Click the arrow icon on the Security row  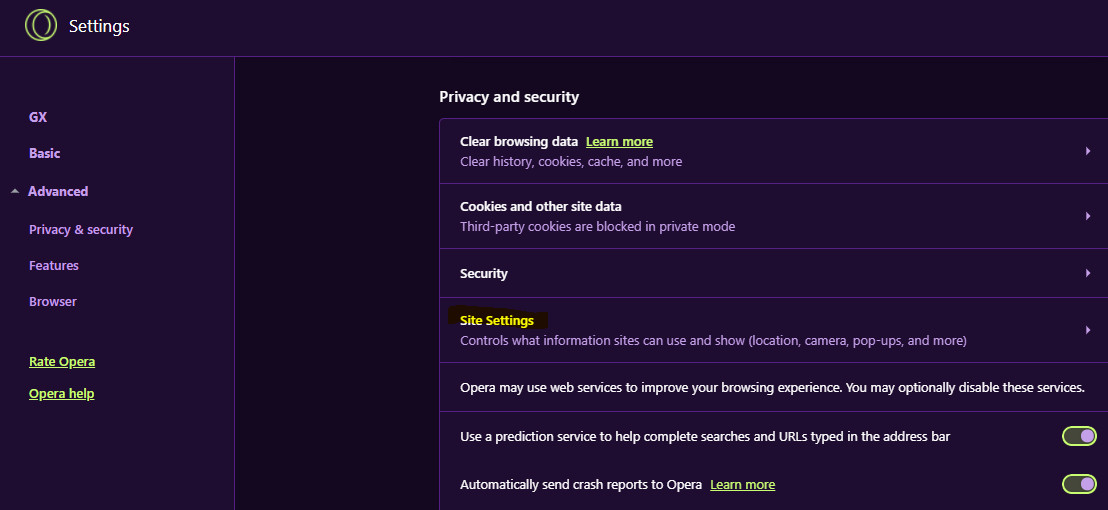click(x=1087, y=273)
